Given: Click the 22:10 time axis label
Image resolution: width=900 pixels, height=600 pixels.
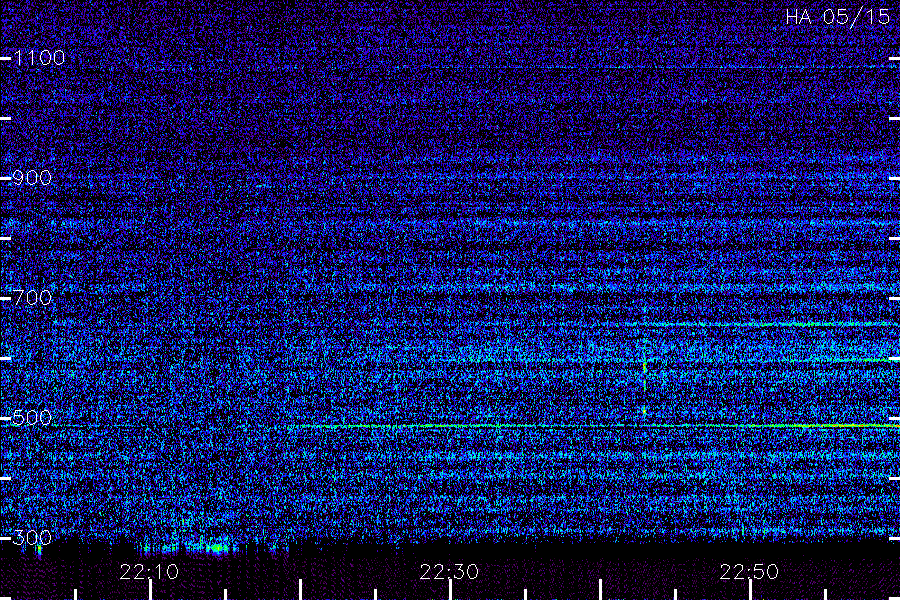Looking at the screenshot, I should [x=149, y=572].
